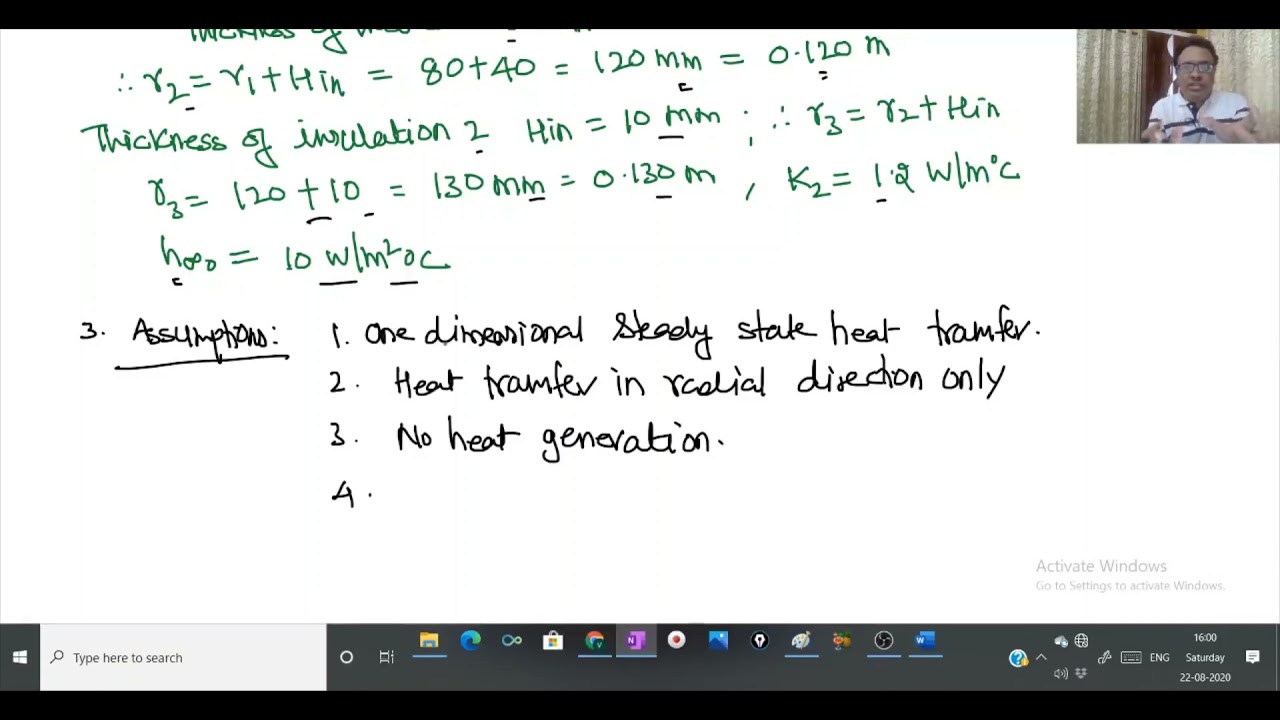Open Photos app from taskbar
Image resolution: width=1280 pixels, height=720 pixels.
tap(718, 641)
